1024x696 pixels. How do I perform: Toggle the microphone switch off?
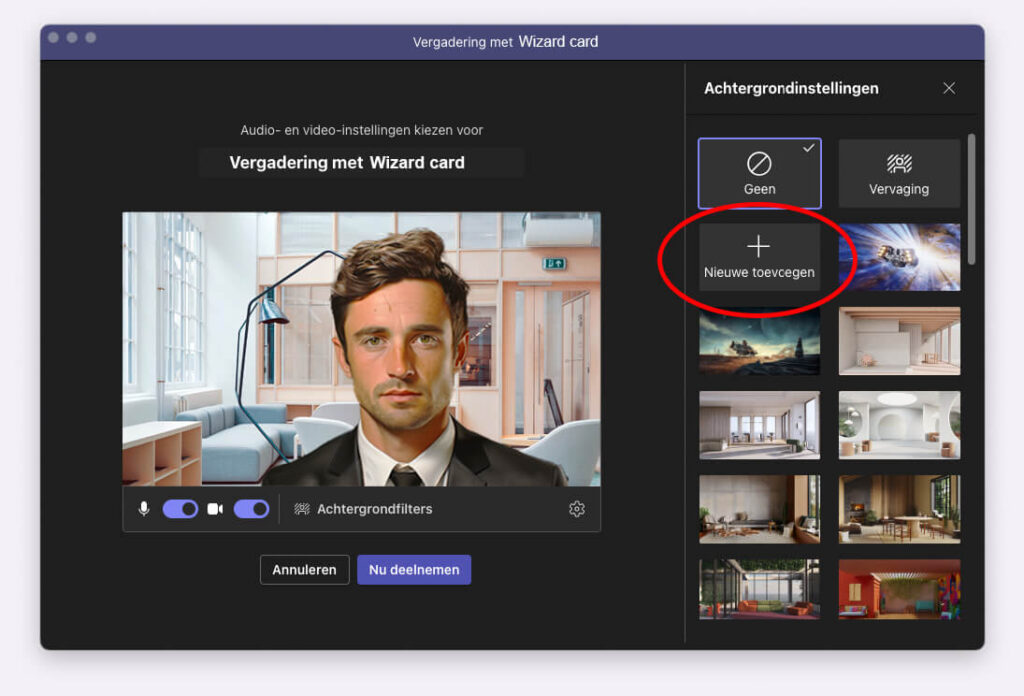pos(180,509)
